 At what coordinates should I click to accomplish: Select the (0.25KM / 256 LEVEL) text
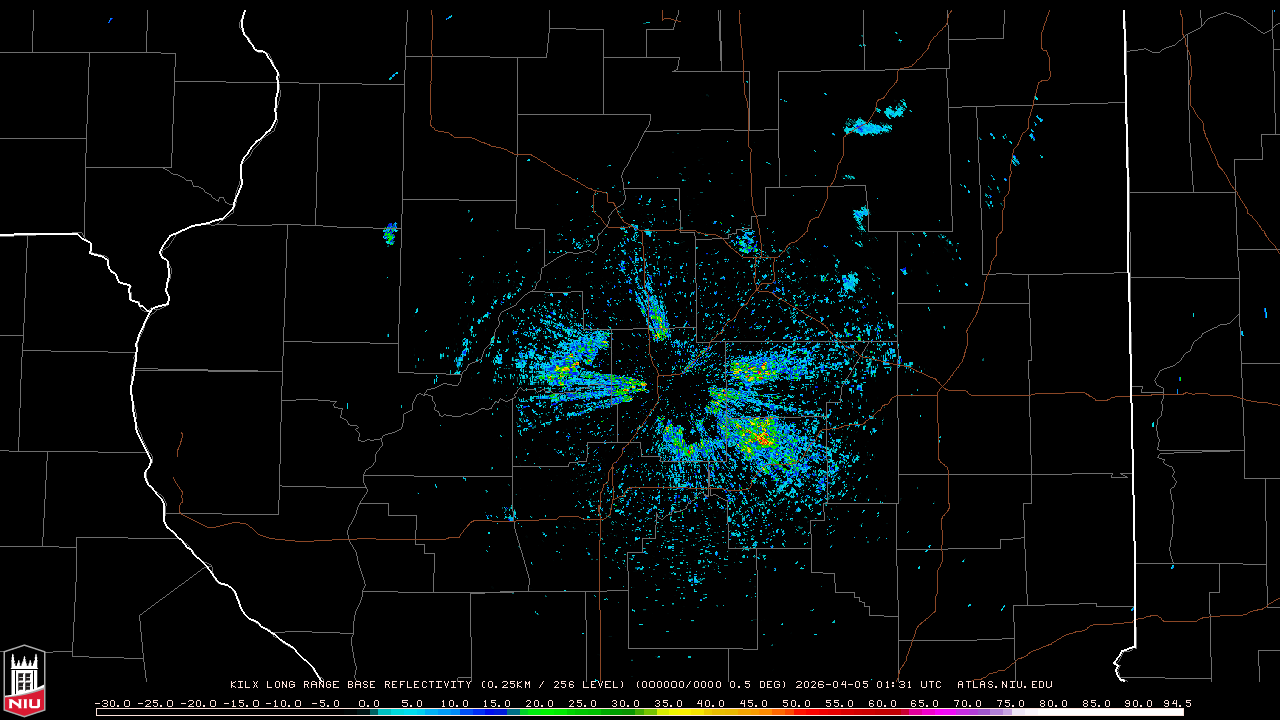pyautogui.click(x=552, y=685)
